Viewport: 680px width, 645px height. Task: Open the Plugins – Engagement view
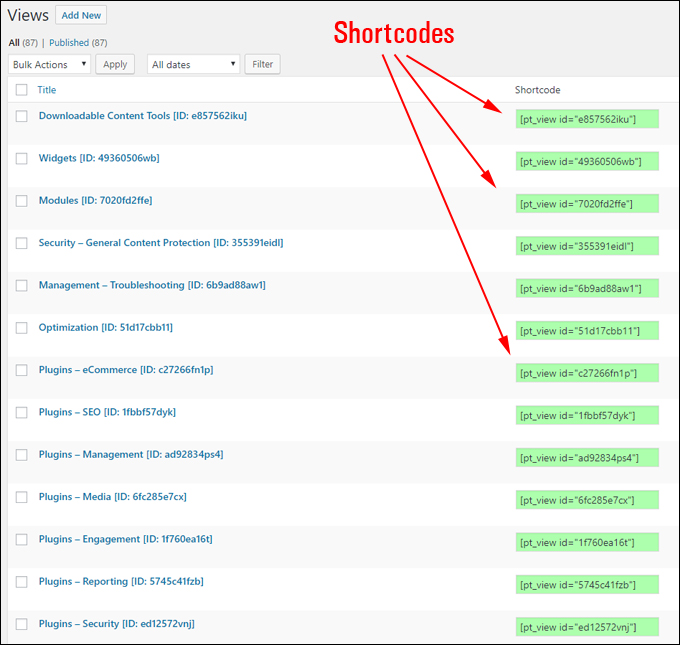[x=125, y=539]
